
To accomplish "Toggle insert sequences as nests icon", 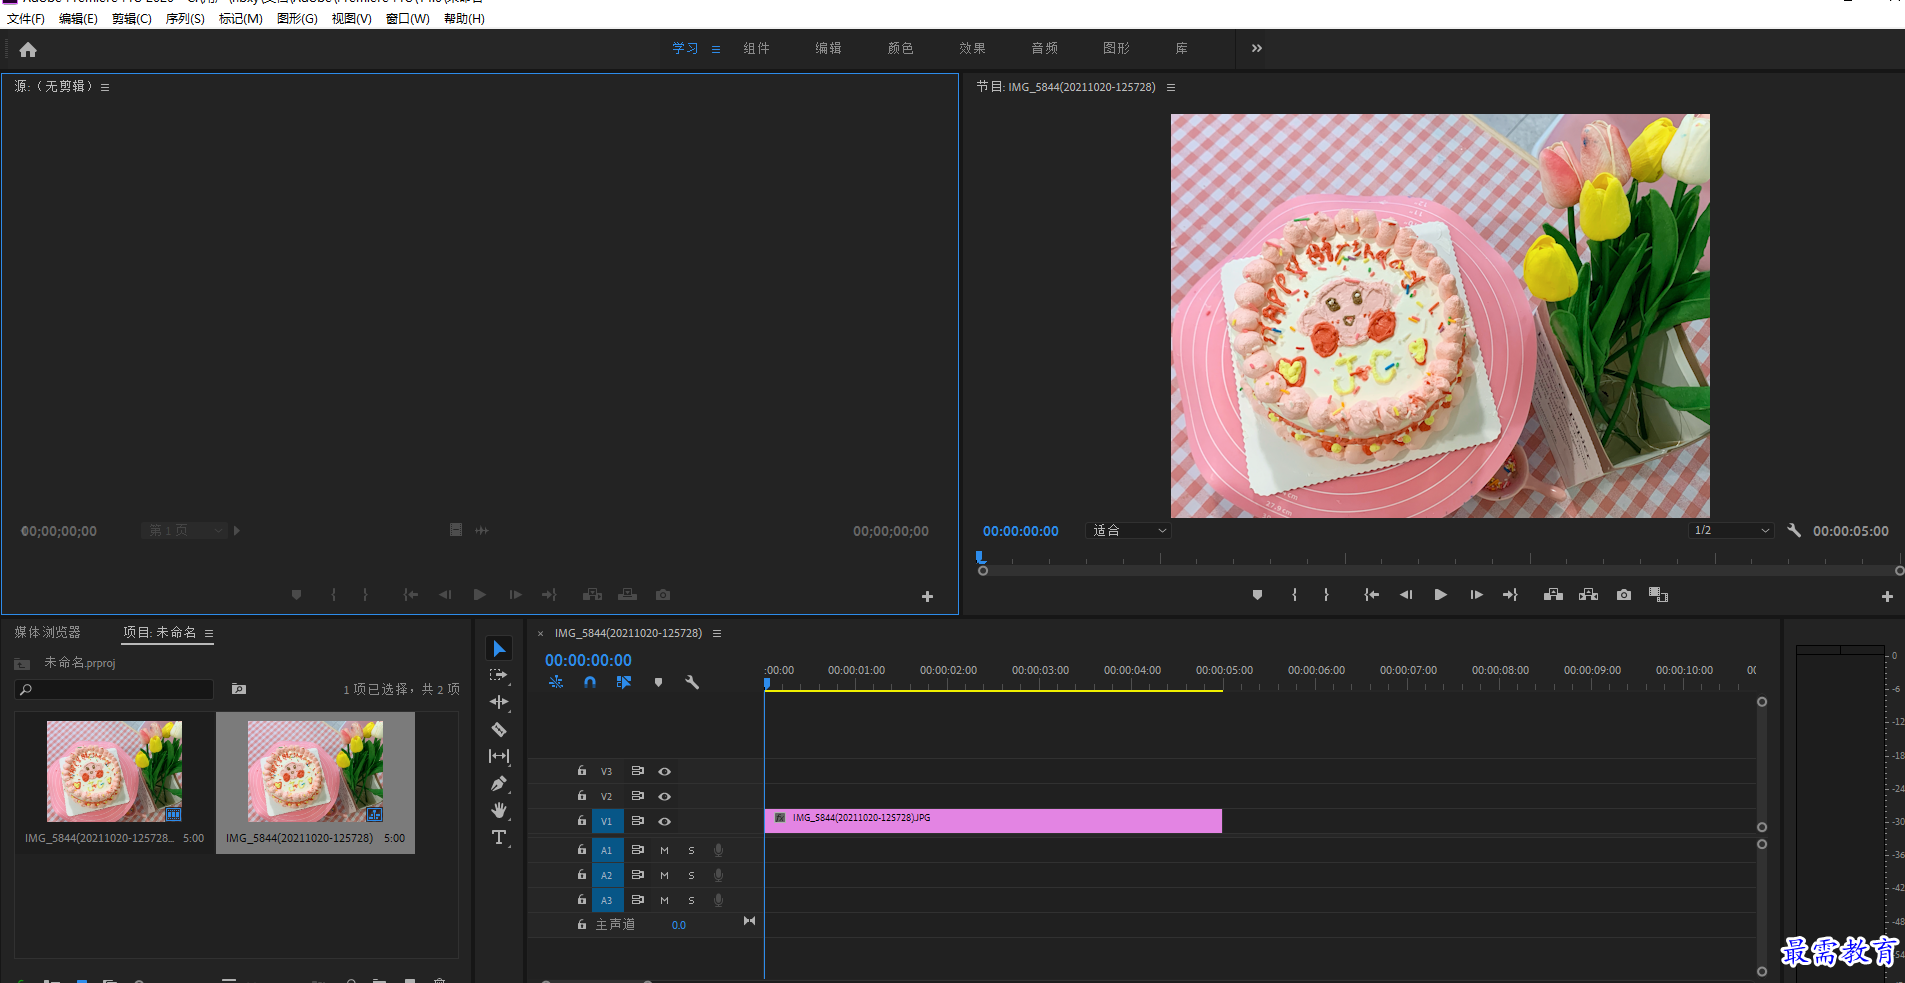I will [x=556, y=682].
